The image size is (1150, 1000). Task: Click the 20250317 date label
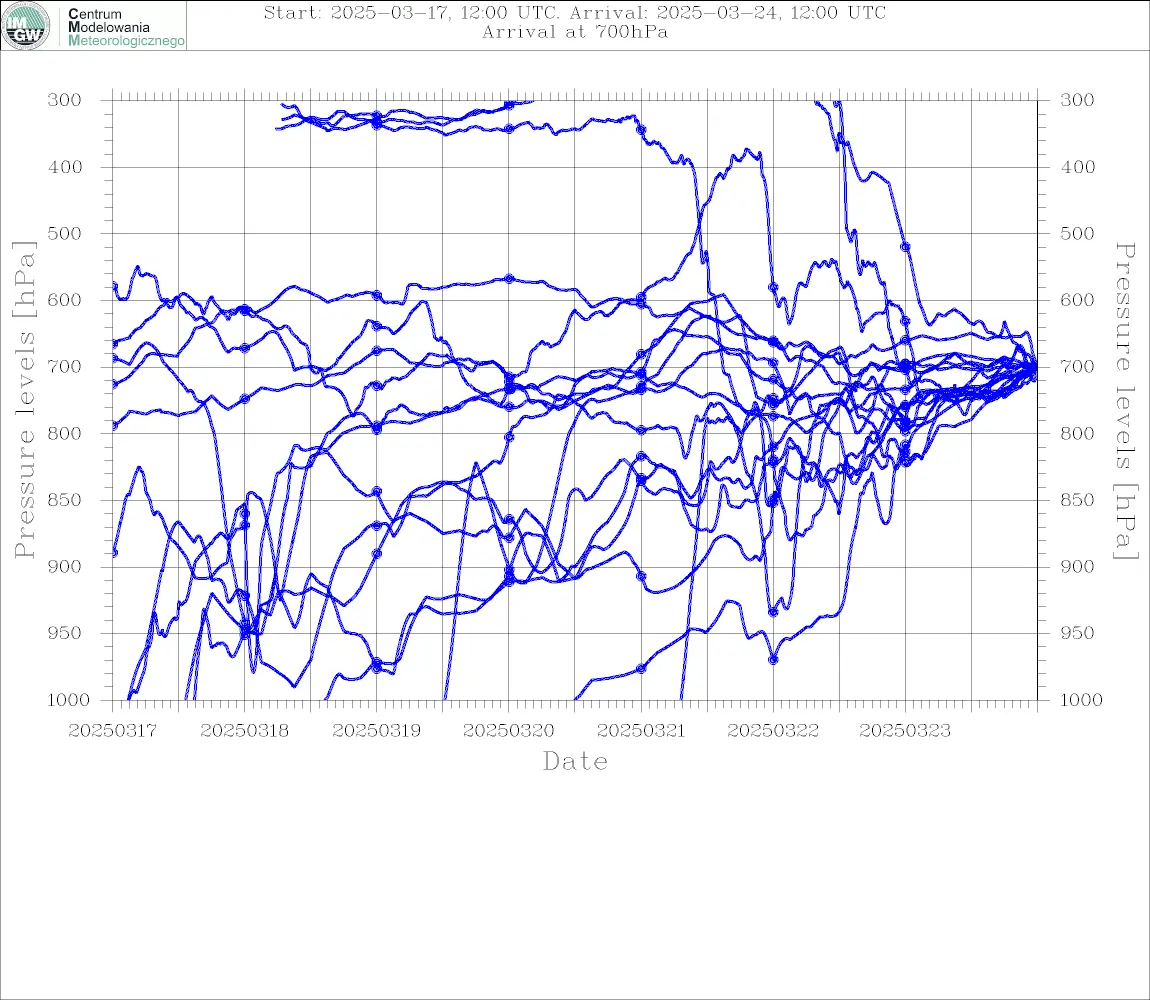112,731
